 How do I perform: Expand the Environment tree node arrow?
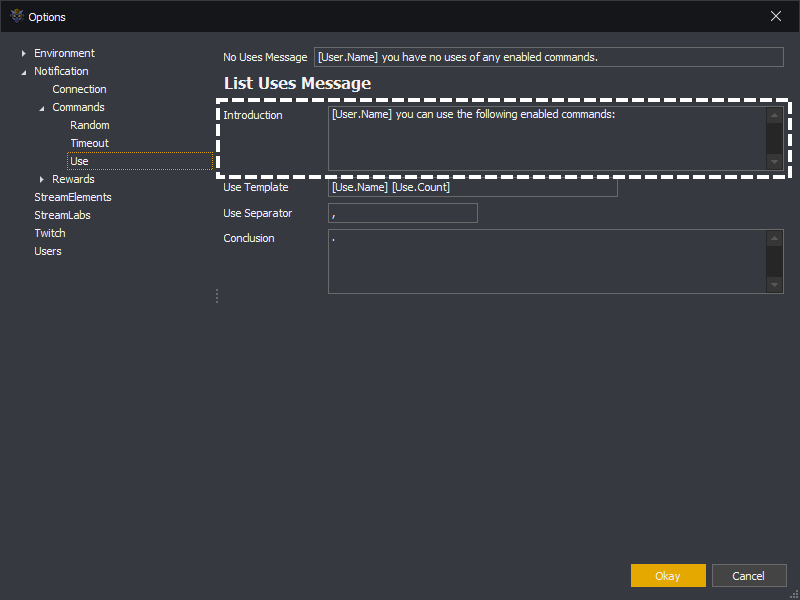point(23,53)
